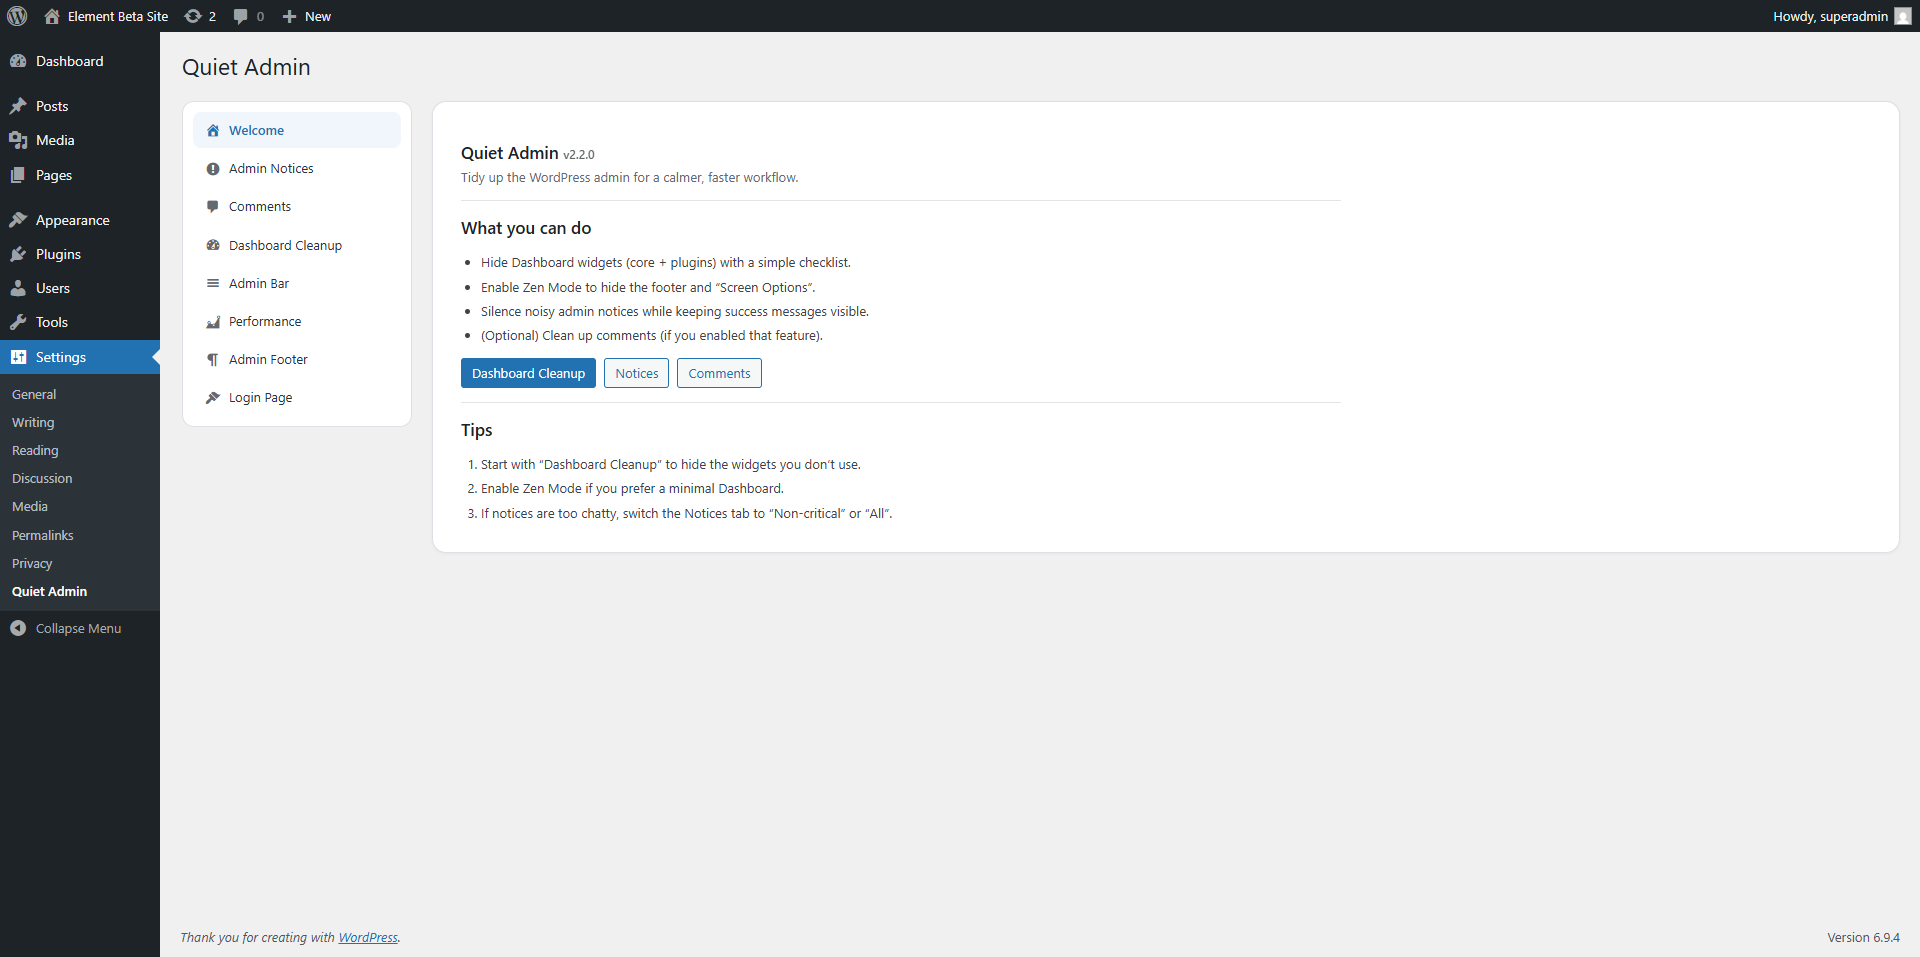Open the comments bubble icon in admin bar

pyautogui.click(x=240, y=16)
